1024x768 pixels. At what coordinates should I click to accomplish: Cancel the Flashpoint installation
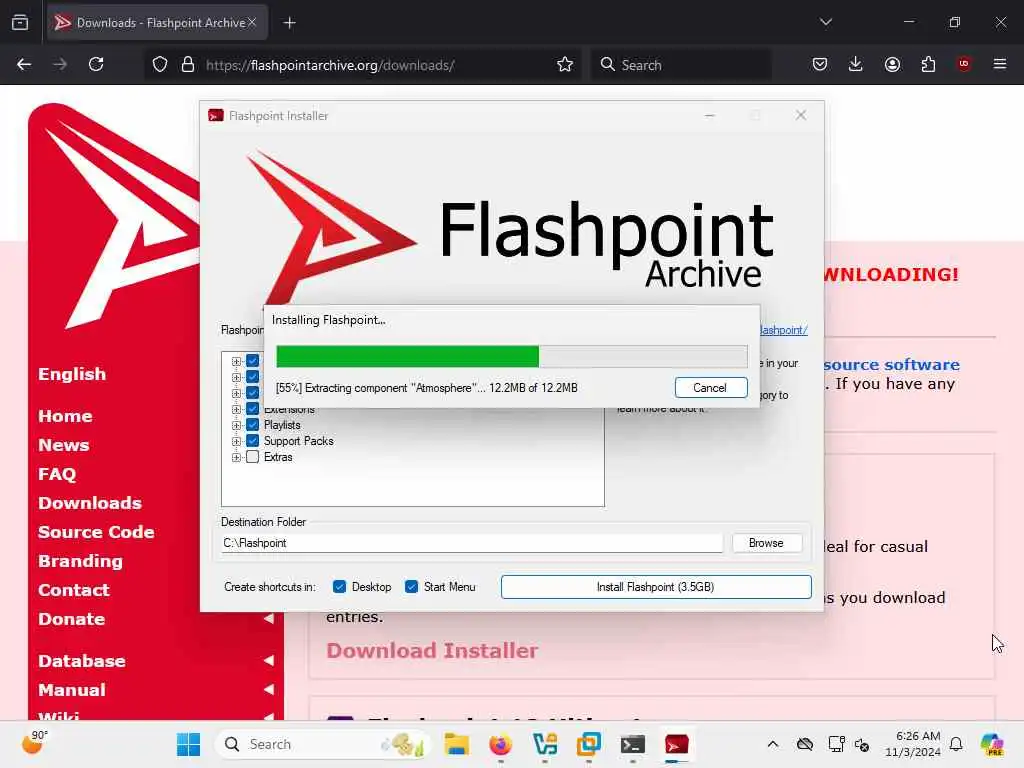click(x=711, y=387)
